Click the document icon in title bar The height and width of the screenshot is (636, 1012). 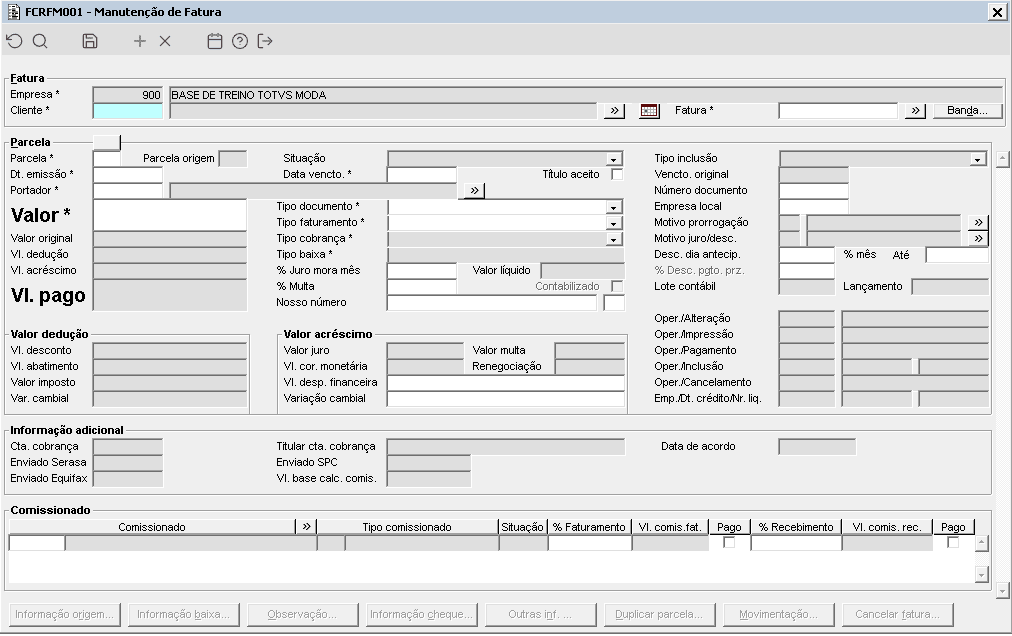(14, 12)
